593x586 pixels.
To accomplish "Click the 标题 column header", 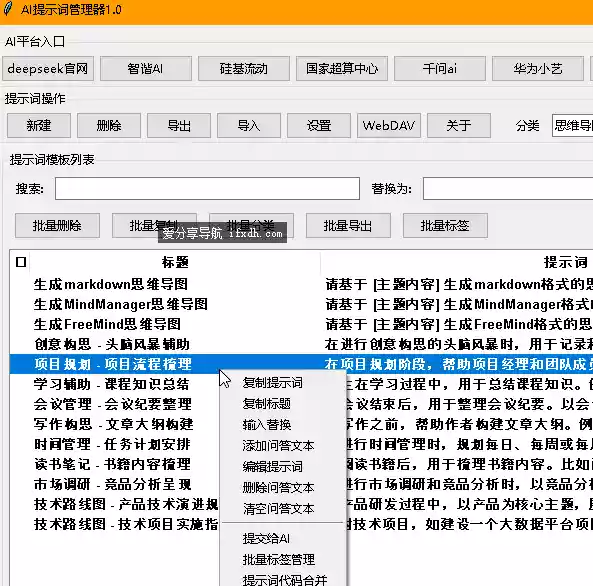I will [175, 262].
